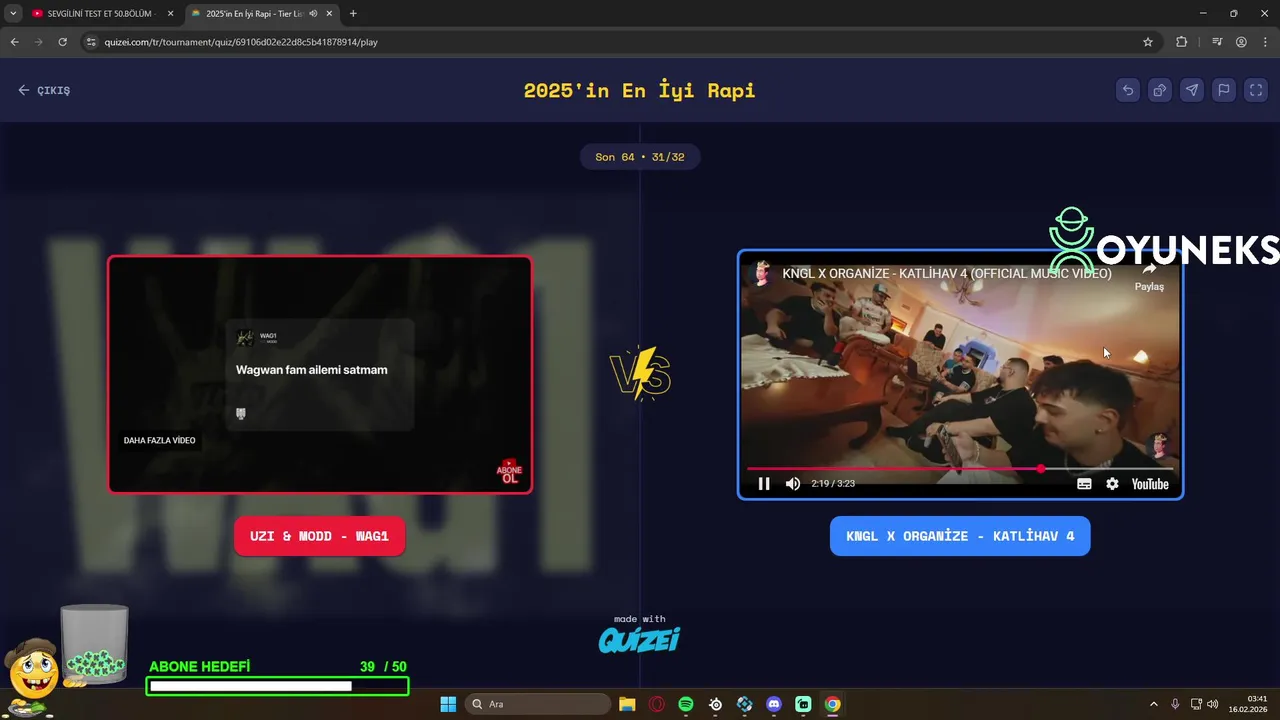
Task: Open the Chrome profile avatar
Action: pos(1241,42)
